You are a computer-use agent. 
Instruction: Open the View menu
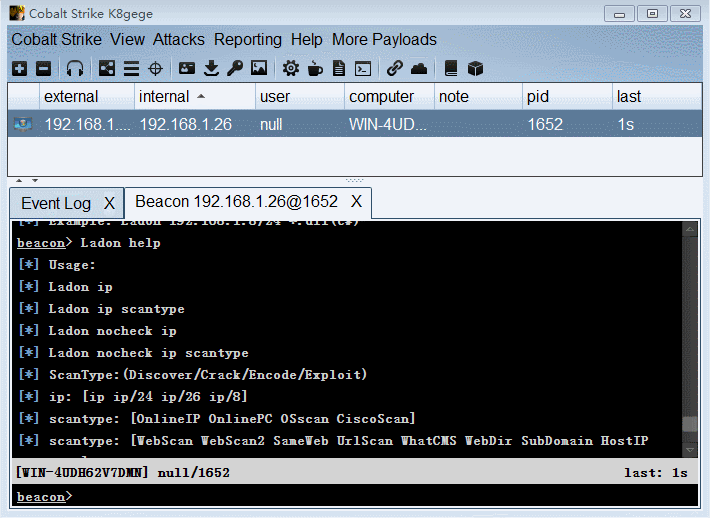(127, 40)
